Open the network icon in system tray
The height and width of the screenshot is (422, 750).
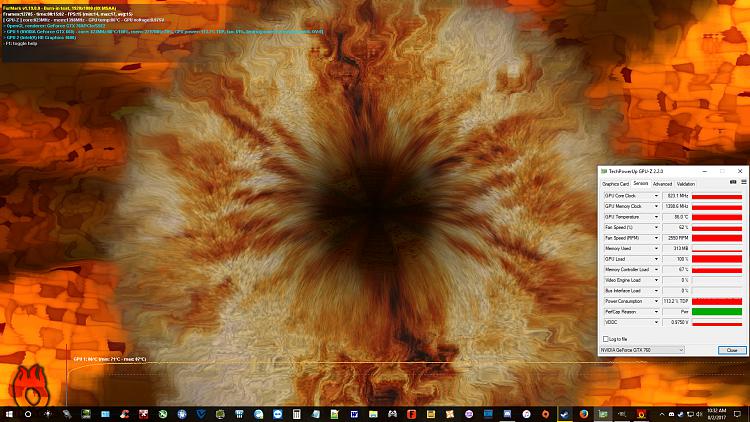(x=691, y=414)
